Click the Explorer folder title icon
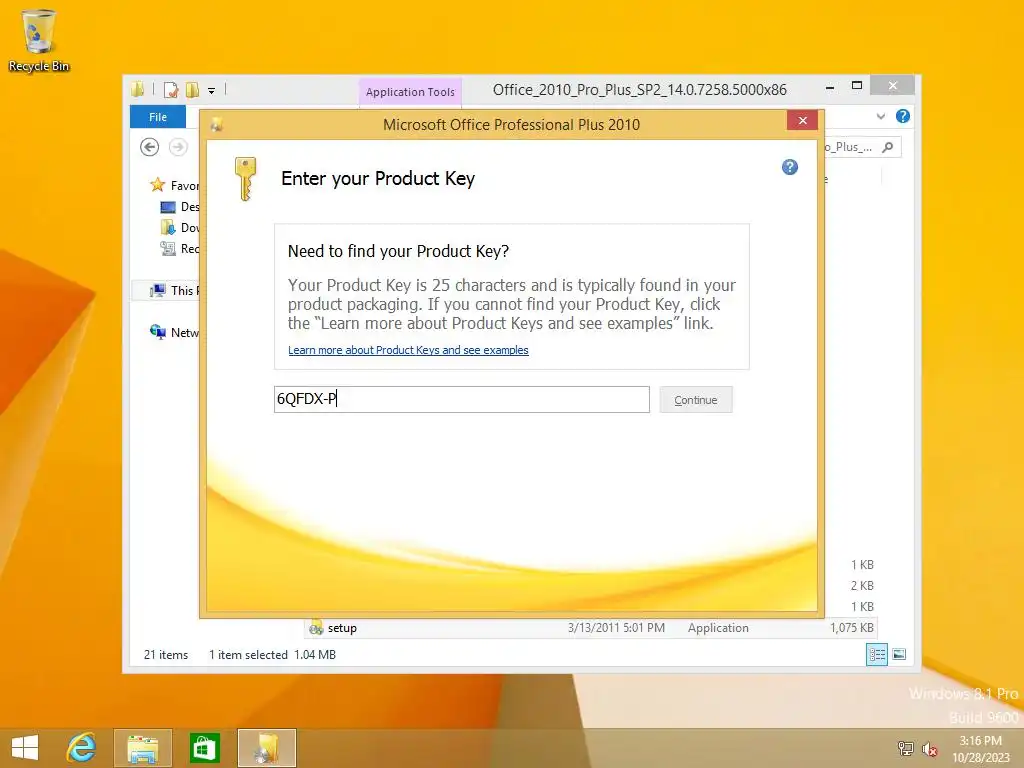The width and height of the screenshot is (1024, 768). 137,89
